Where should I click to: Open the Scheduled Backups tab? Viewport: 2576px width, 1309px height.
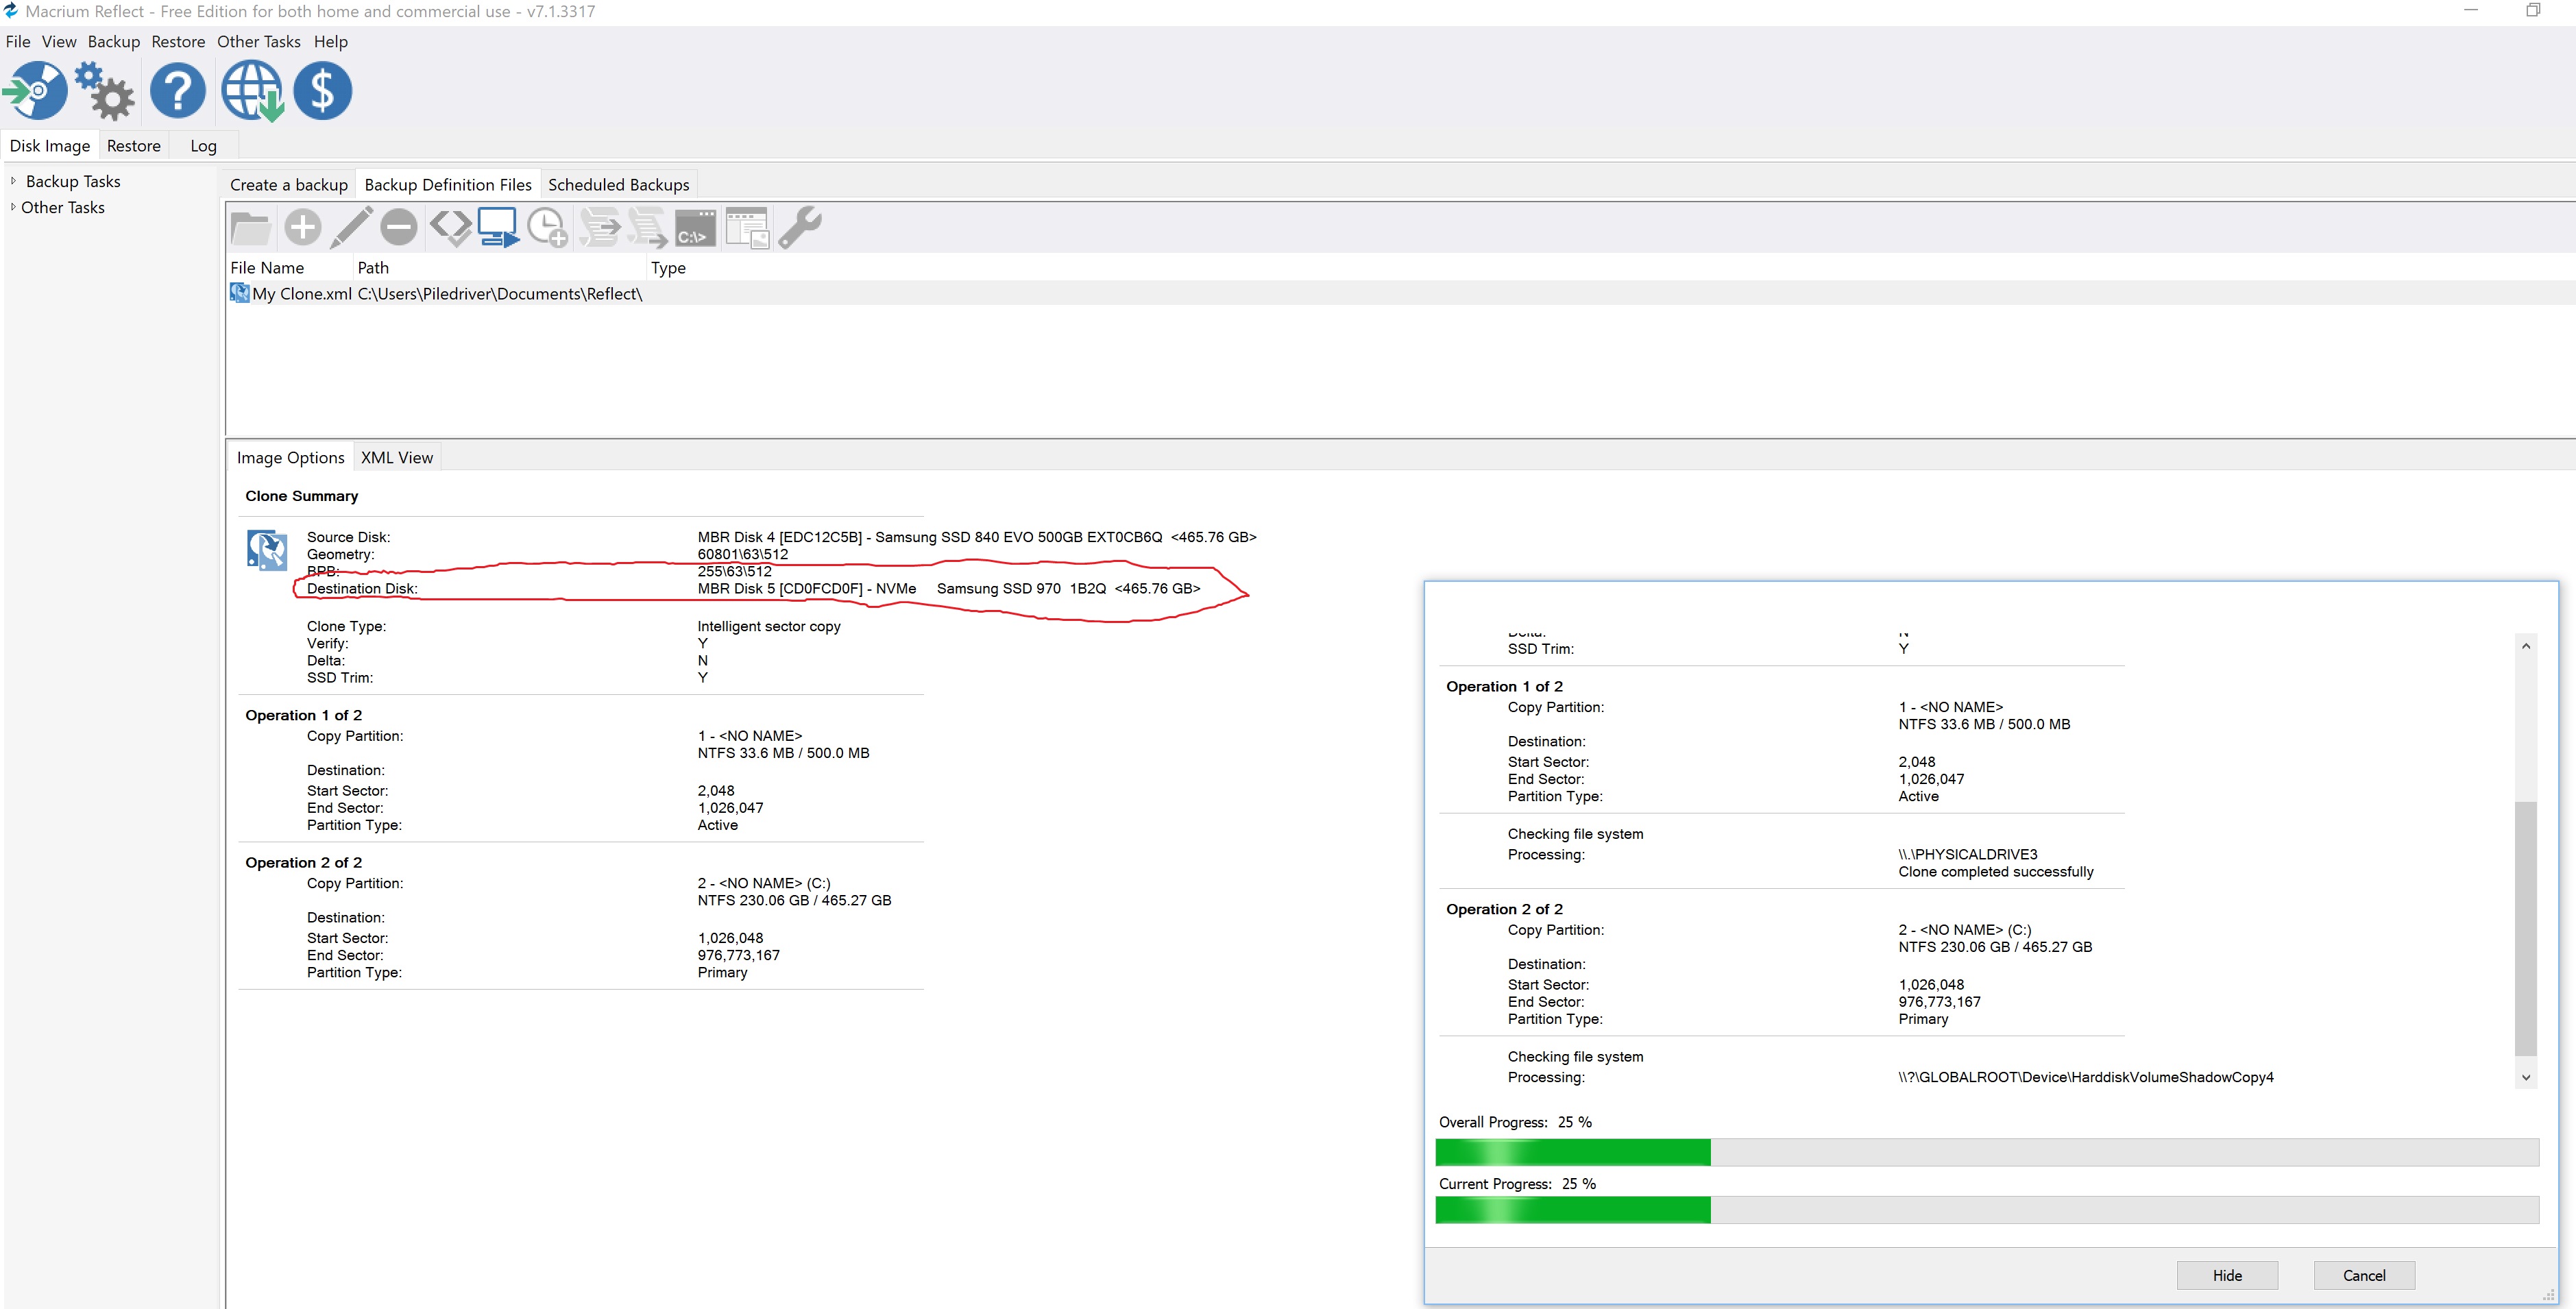(x=619, y=184)
